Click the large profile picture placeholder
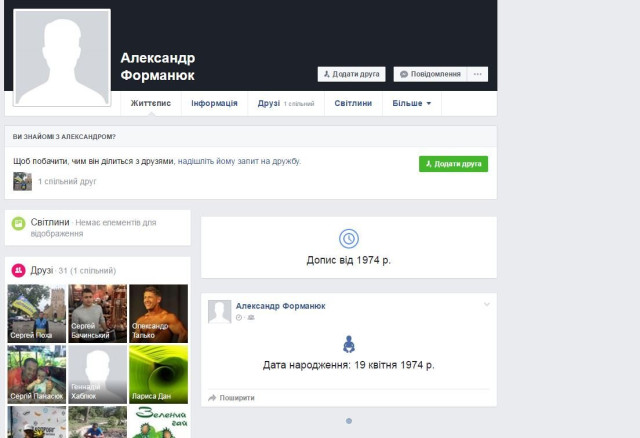Screen dimensions: 640x438 coord(62,57)
